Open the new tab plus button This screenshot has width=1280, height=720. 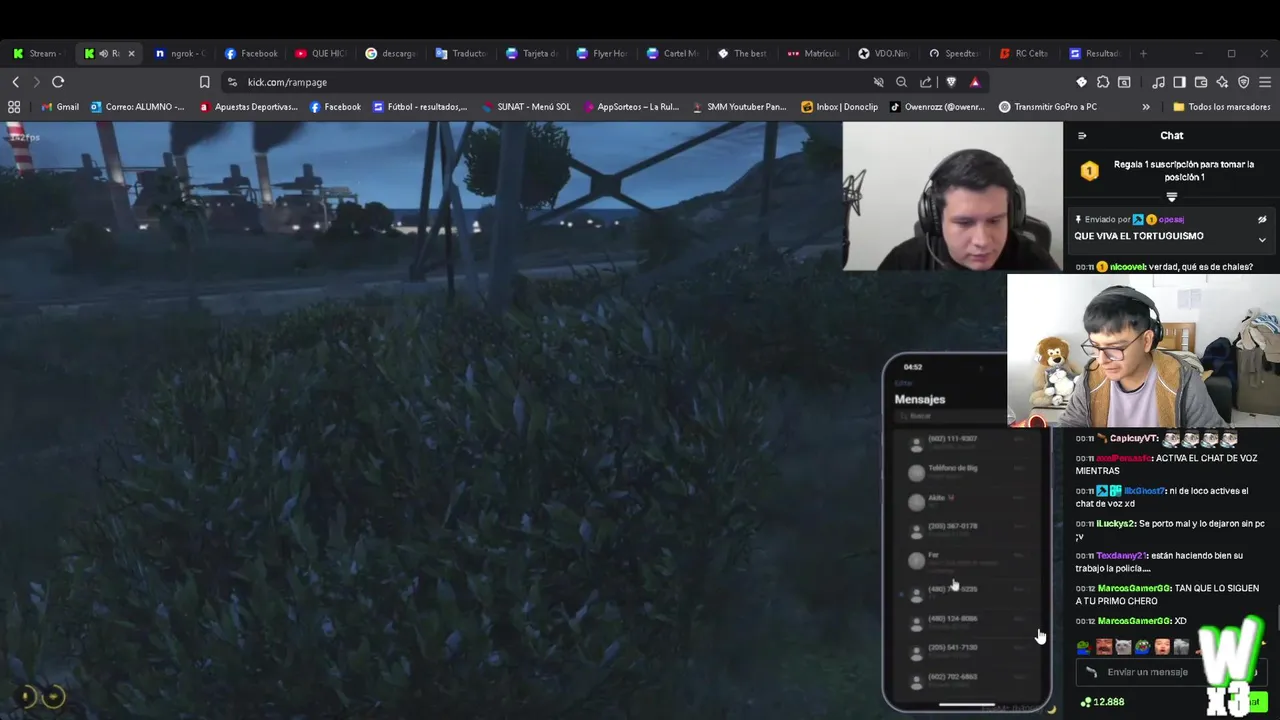click(x=1143, y=53)
